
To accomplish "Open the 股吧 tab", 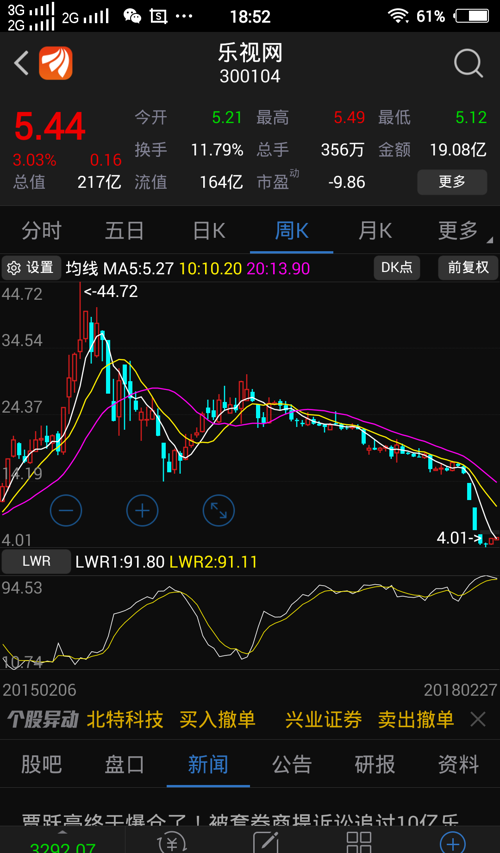I will point(41,765).
